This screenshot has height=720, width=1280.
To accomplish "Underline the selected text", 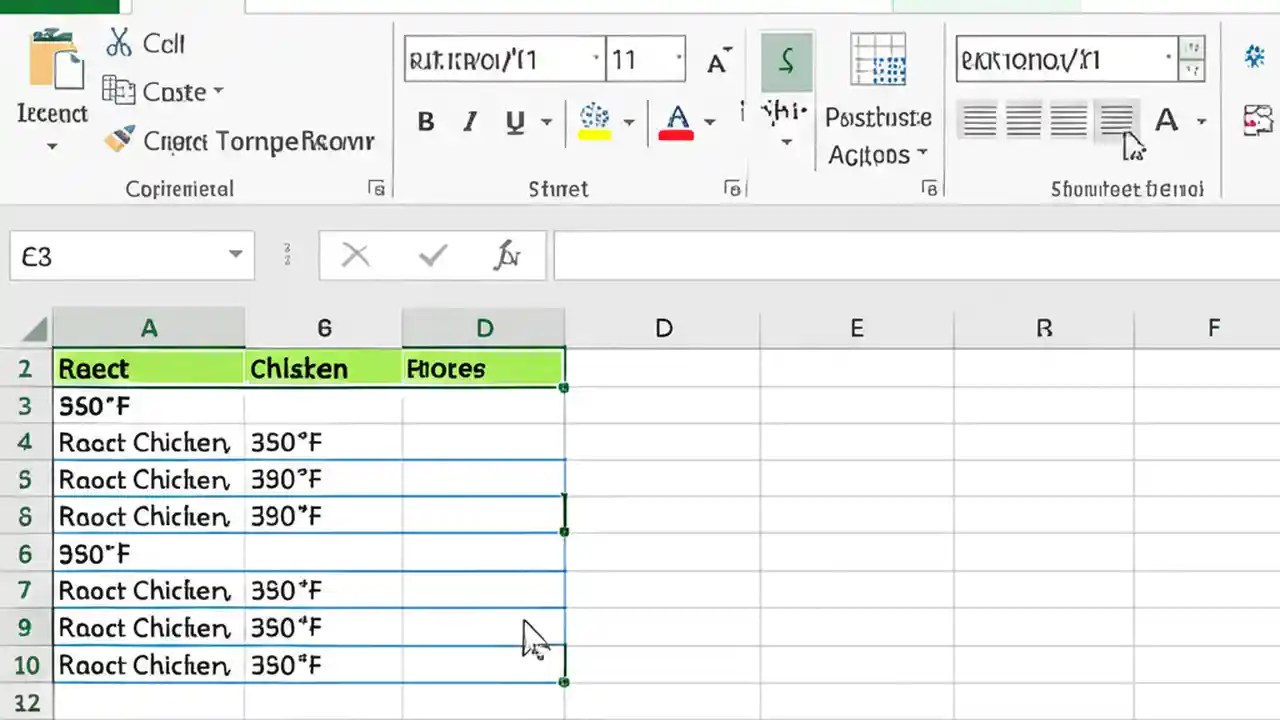I will tap(514, 122).
